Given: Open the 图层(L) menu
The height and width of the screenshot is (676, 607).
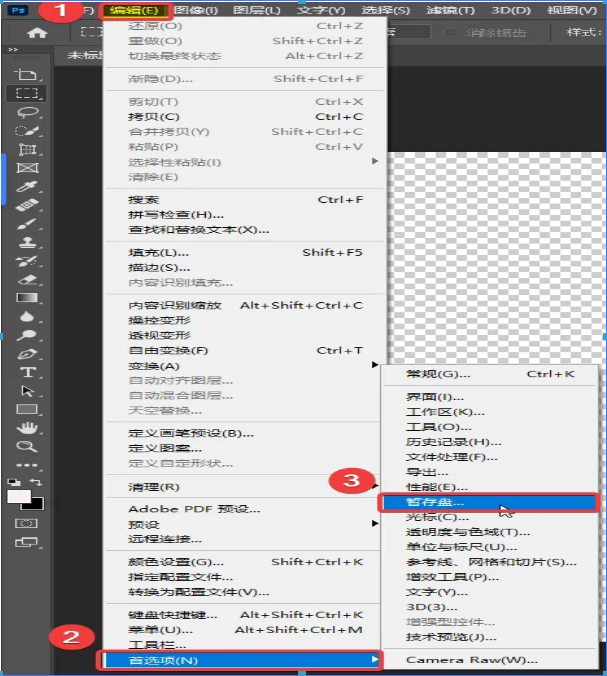Looking at the screenshot, I should [257, 10].
